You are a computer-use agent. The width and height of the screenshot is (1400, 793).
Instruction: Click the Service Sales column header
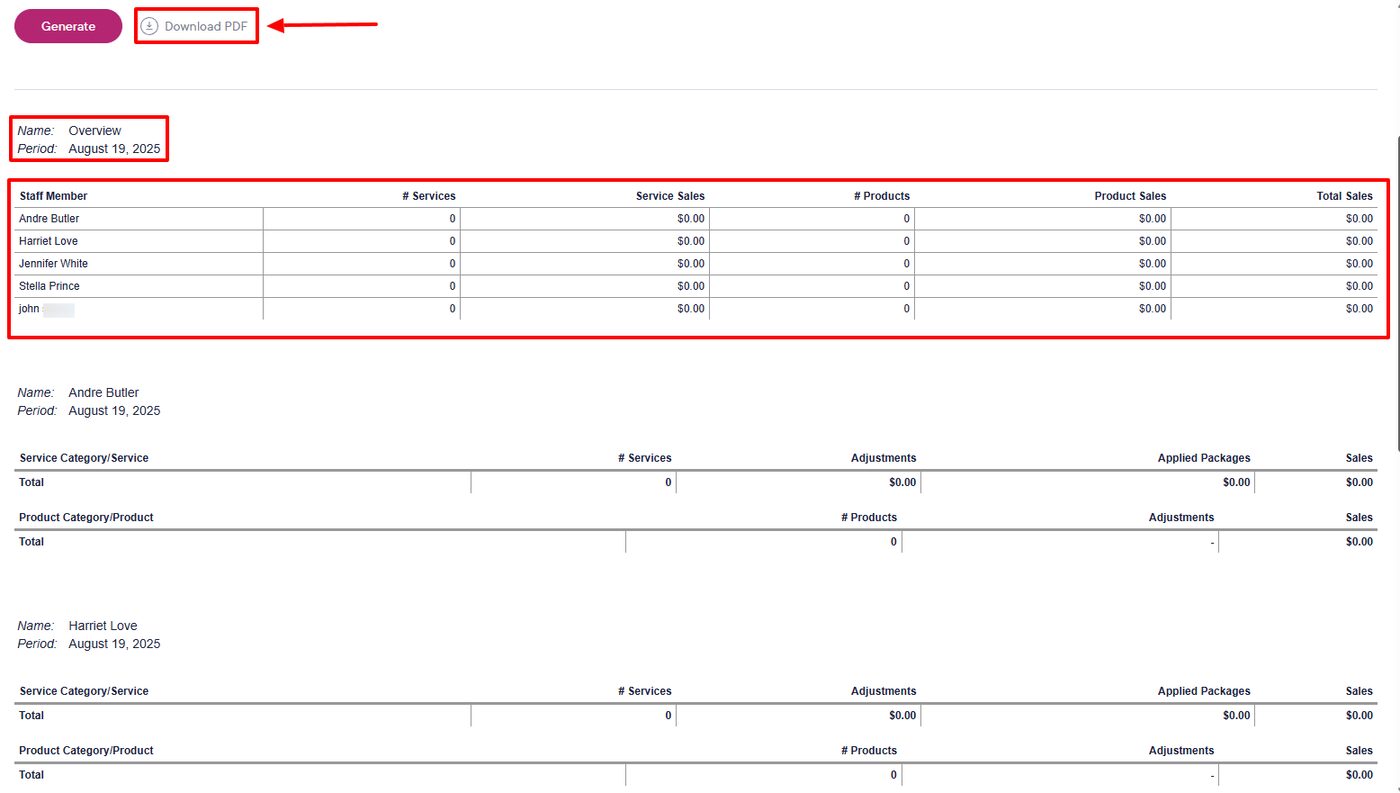(x=671, y=196)
